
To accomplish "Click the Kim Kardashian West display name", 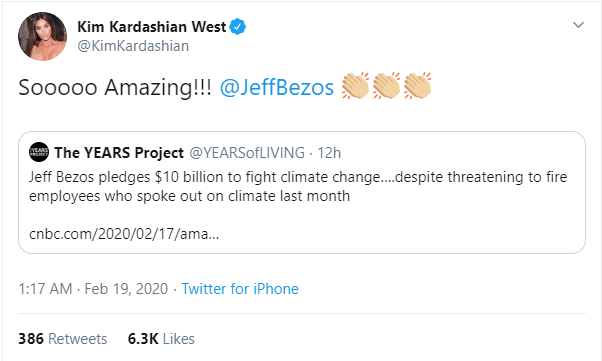I will (152, 27).
